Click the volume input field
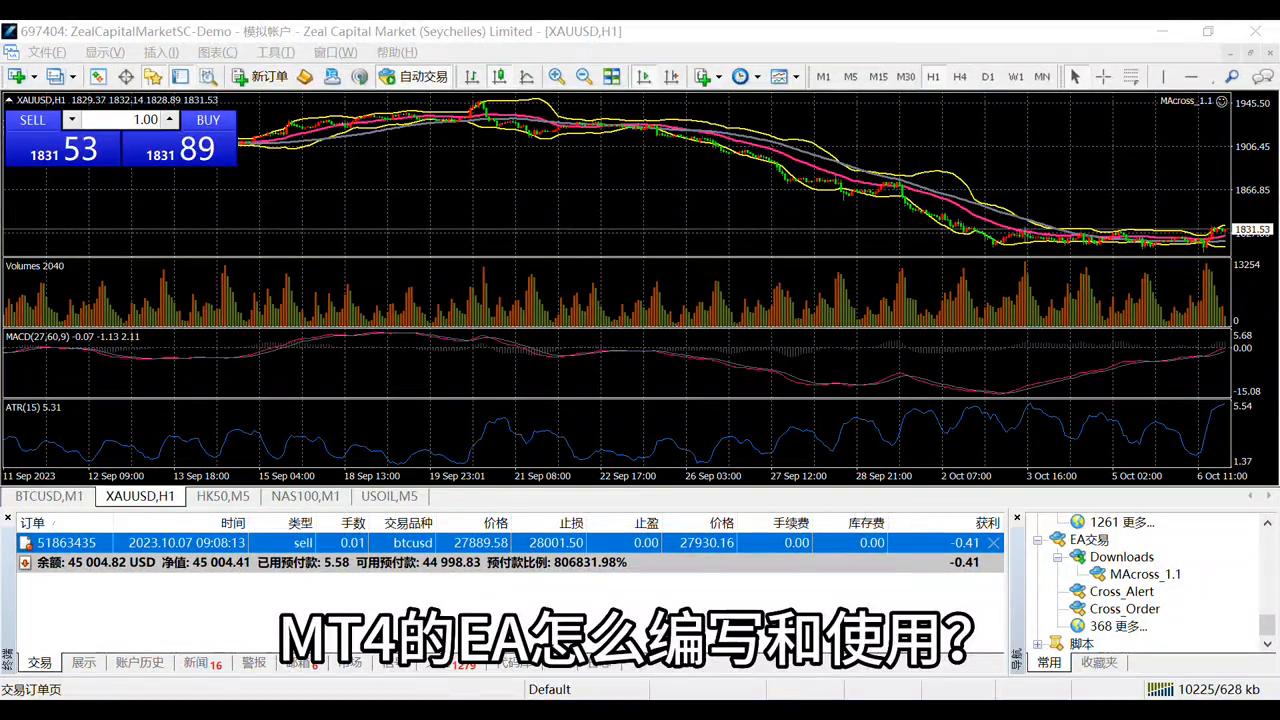Image resolution: width=1280 pixels, height=720 pixels. coord(130,120)
